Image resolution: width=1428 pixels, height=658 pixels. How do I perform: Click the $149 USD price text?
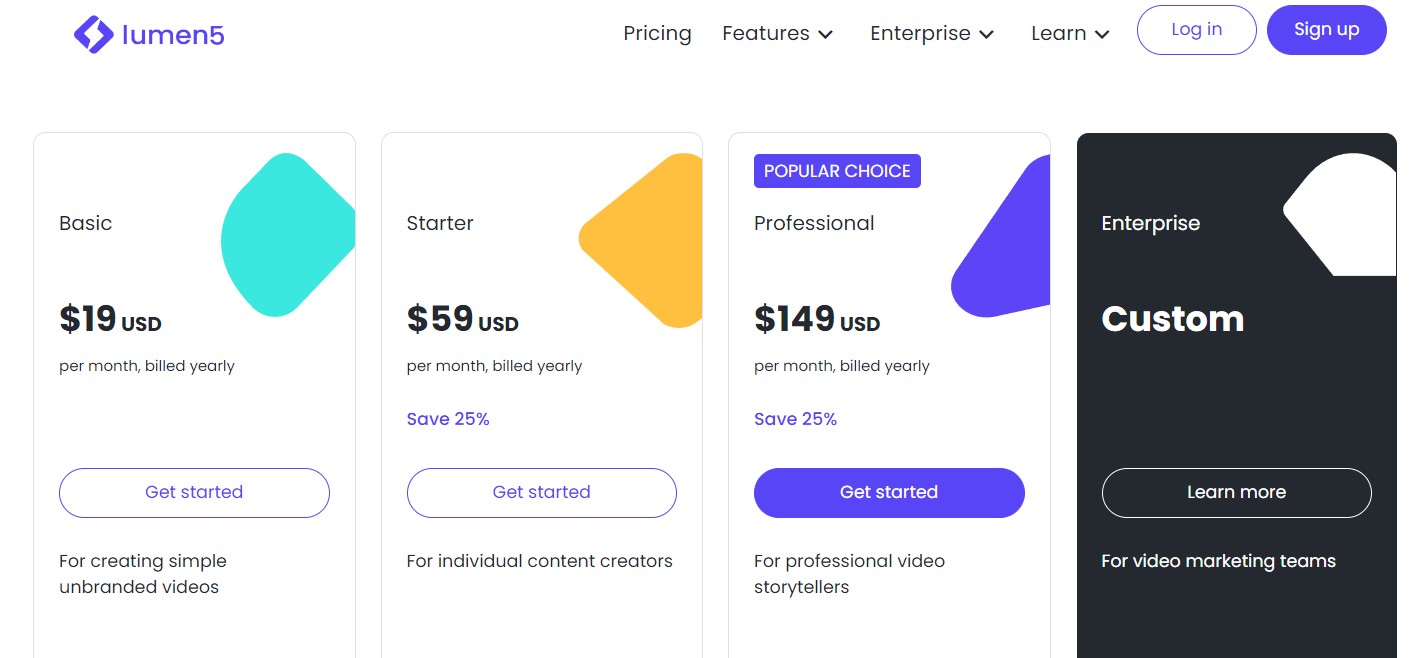click(817, 319)
